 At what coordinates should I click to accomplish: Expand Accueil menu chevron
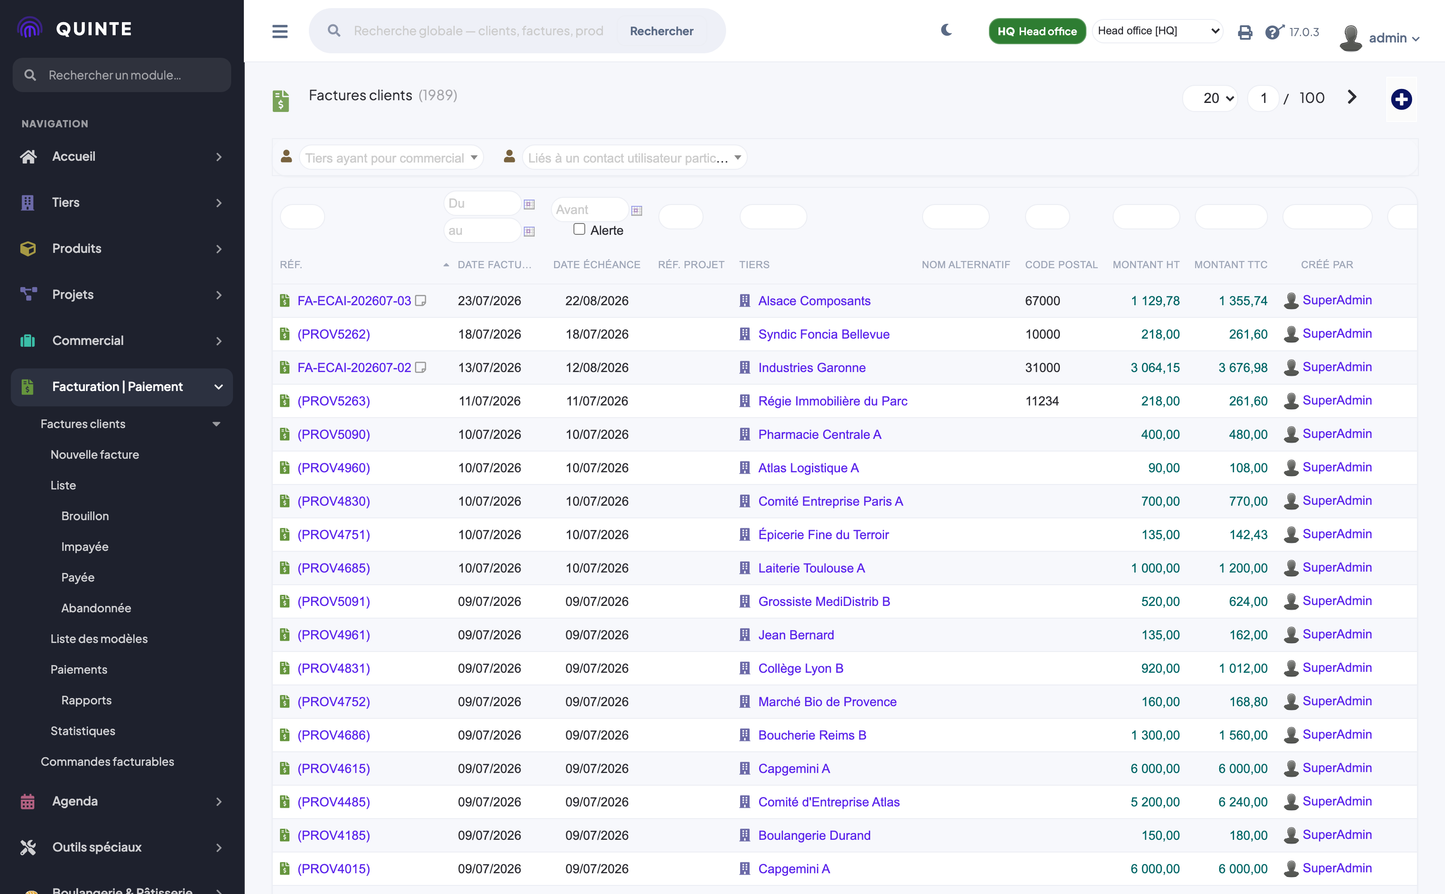pos(219,157)
